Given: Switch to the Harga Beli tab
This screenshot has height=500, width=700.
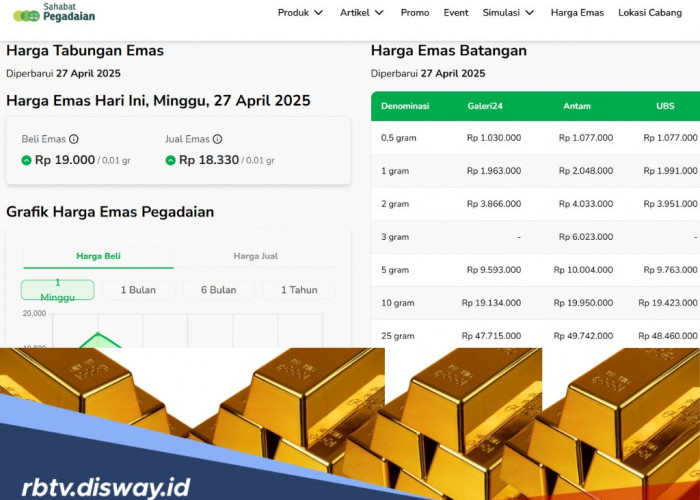Looking at the screenshot, I should point(98,256).
